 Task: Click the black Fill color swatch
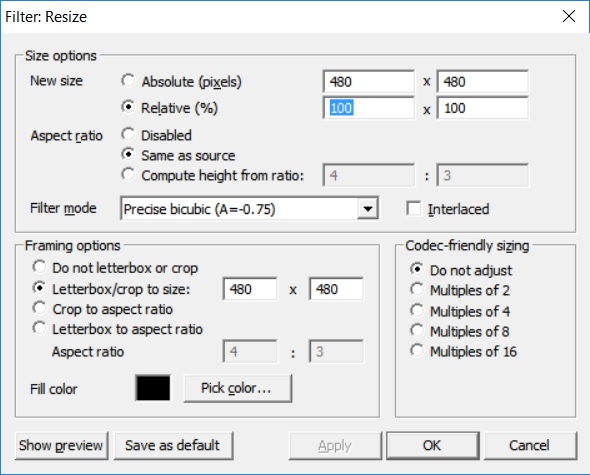153,388
